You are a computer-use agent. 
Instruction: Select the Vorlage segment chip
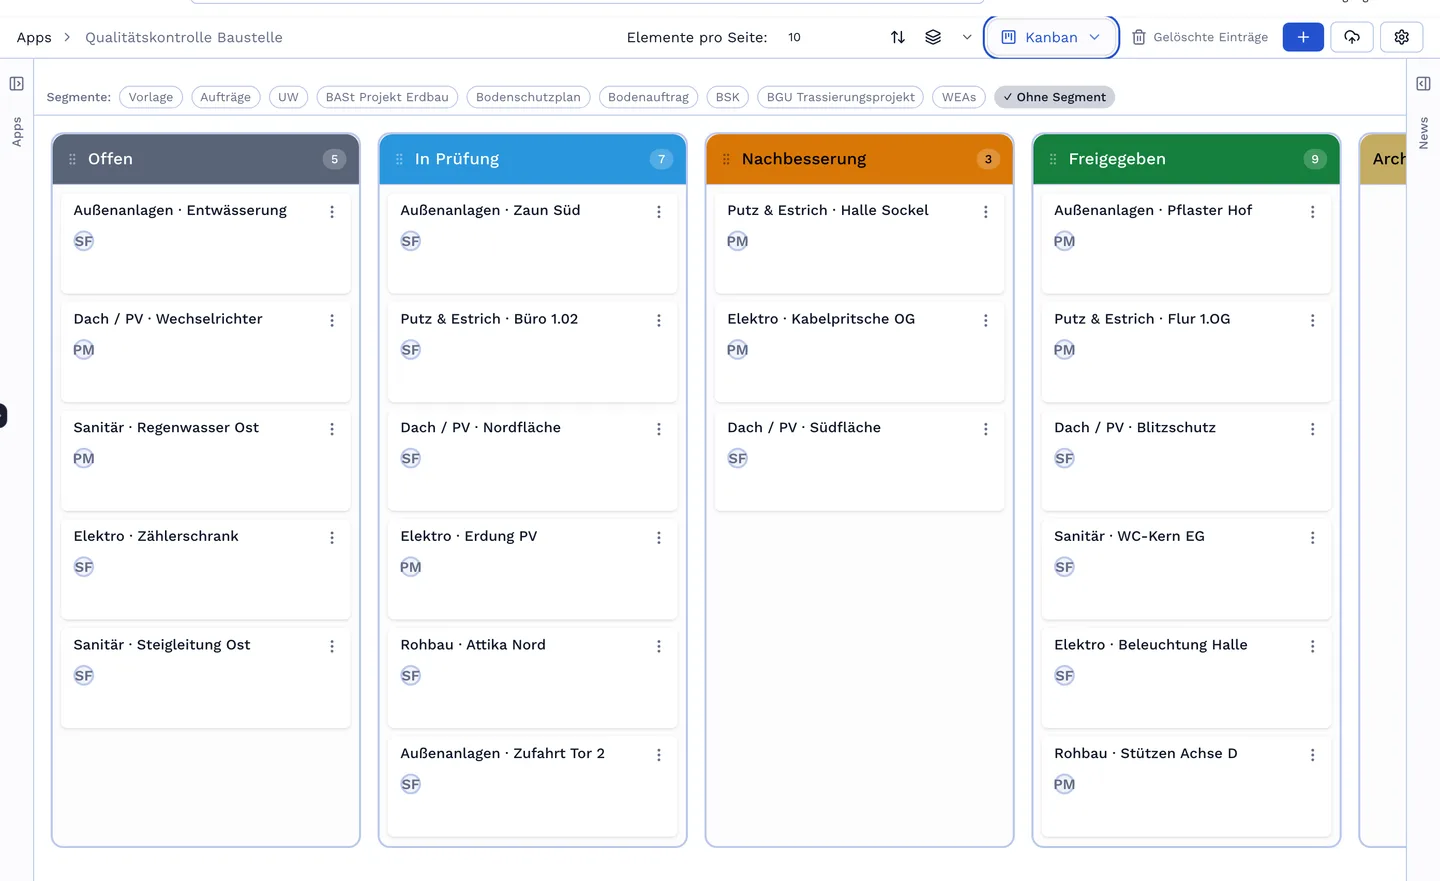click(151, 97)
